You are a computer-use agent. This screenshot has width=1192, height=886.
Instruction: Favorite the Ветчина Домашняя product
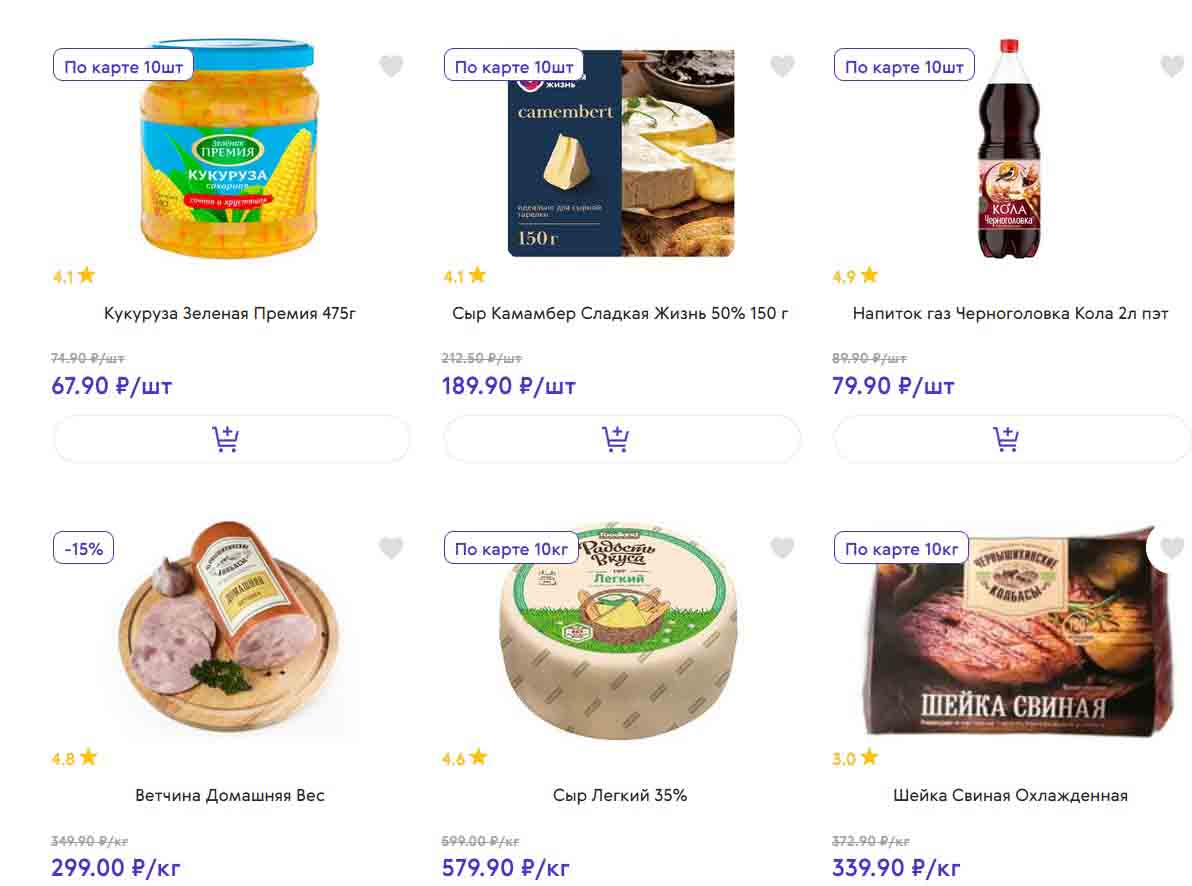(x=391, y=548)
